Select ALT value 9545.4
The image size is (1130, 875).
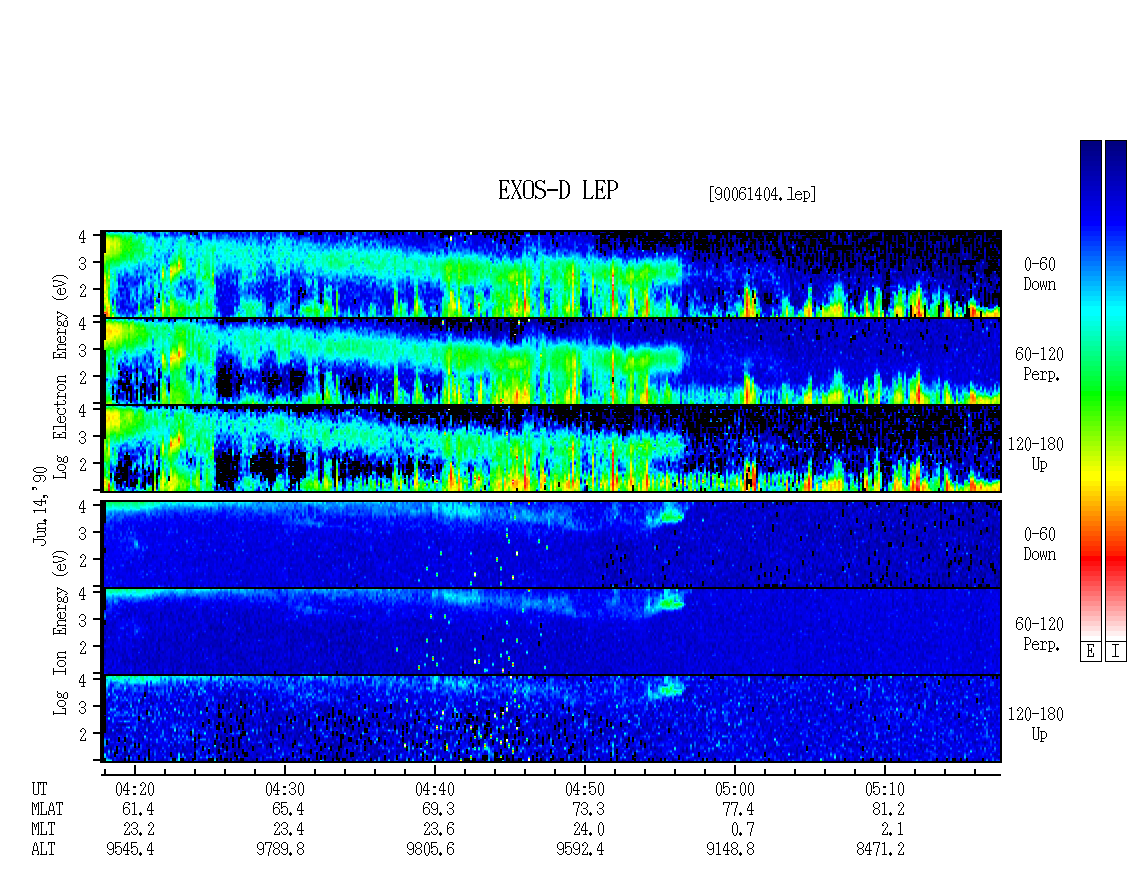click(x=130, y=850)
